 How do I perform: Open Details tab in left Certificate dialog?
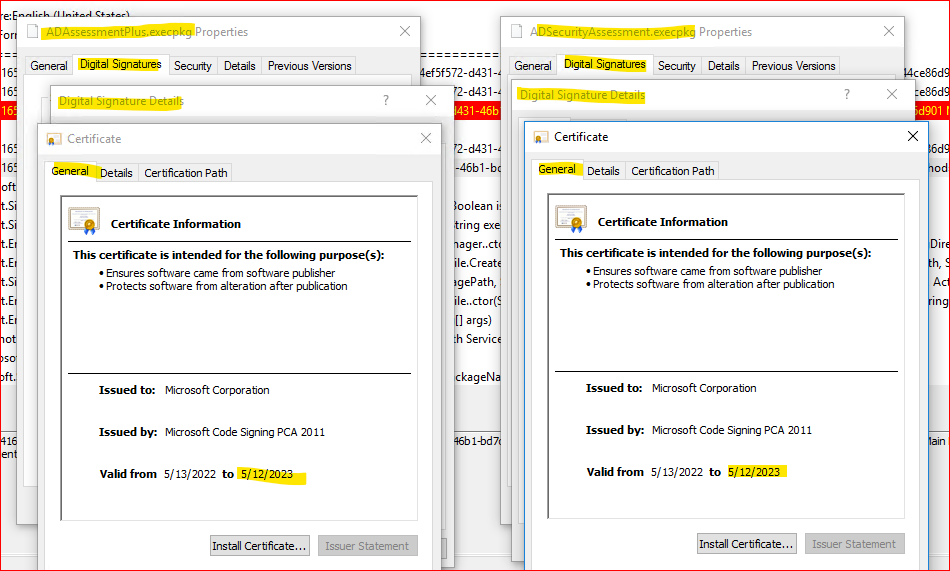(116, 173)
